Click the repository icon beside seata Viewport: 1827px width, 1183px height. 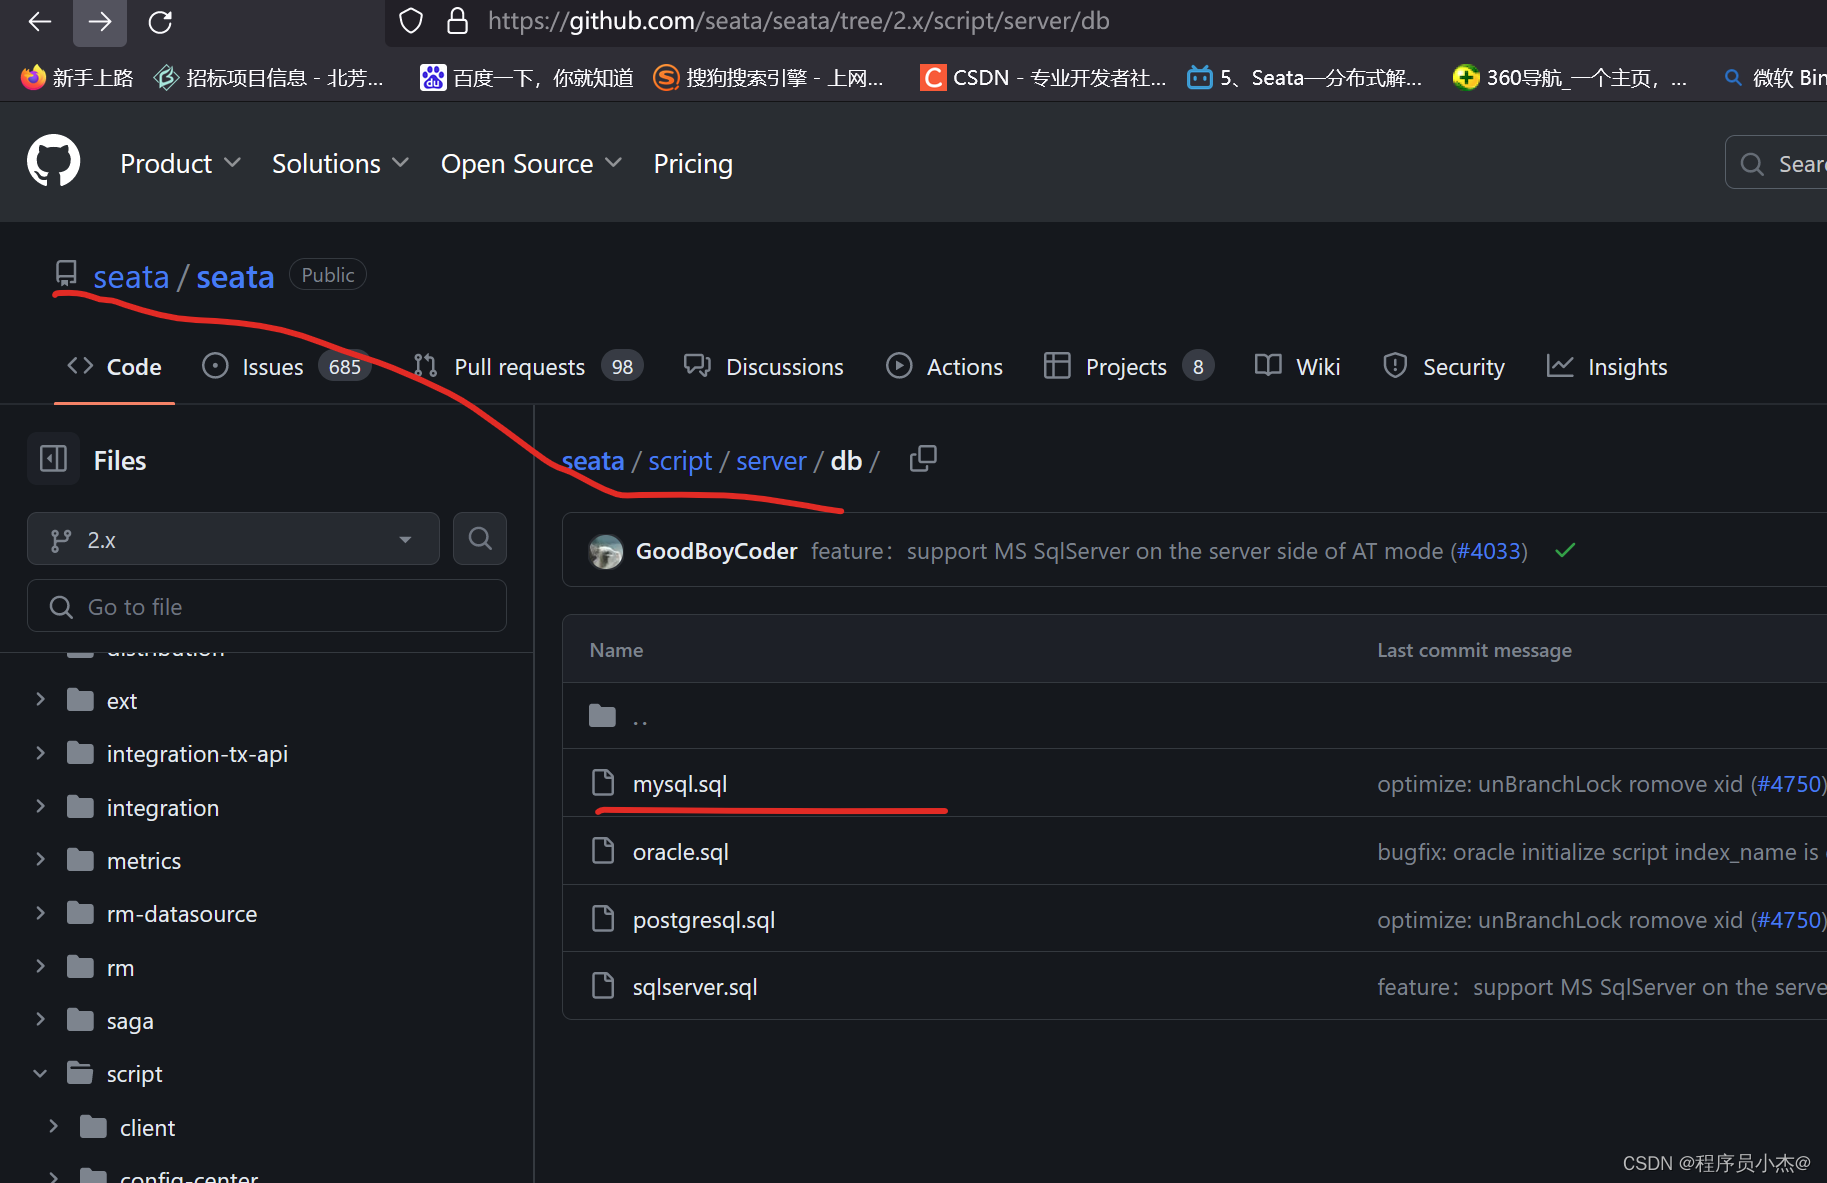(x=66, y=274)
